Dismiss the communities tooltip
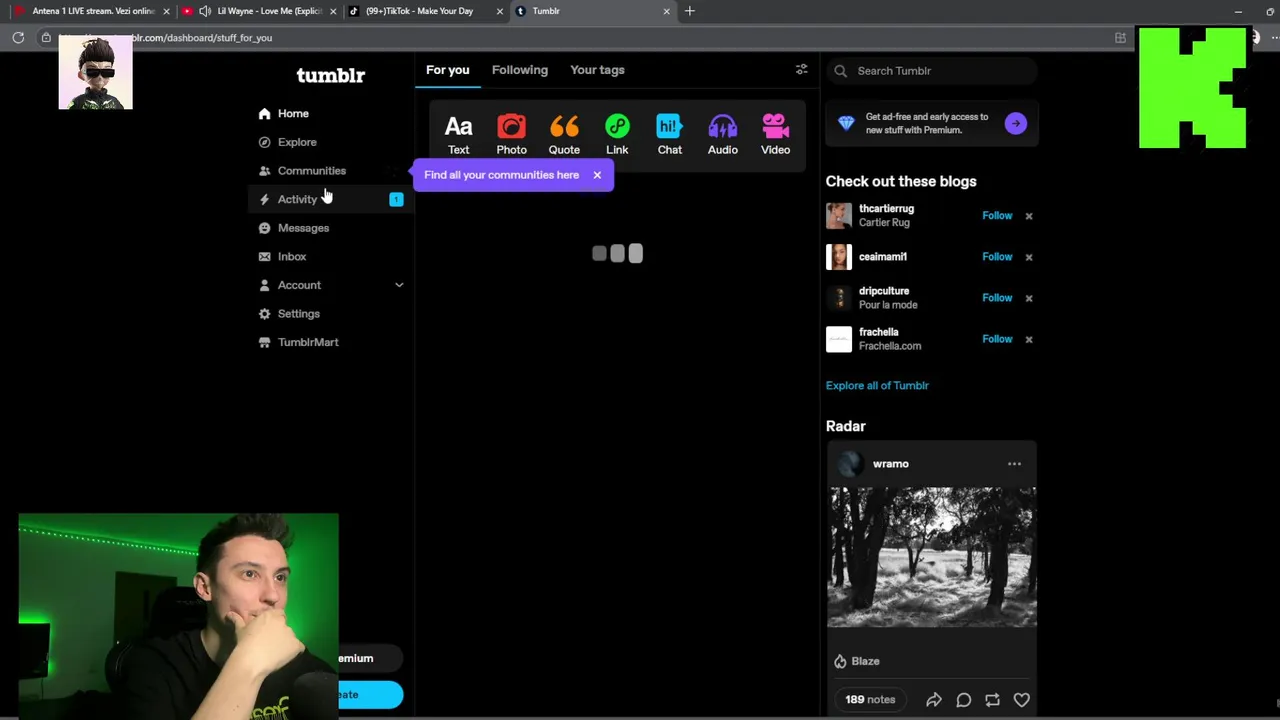1280x720 pixels. [597, 175]
